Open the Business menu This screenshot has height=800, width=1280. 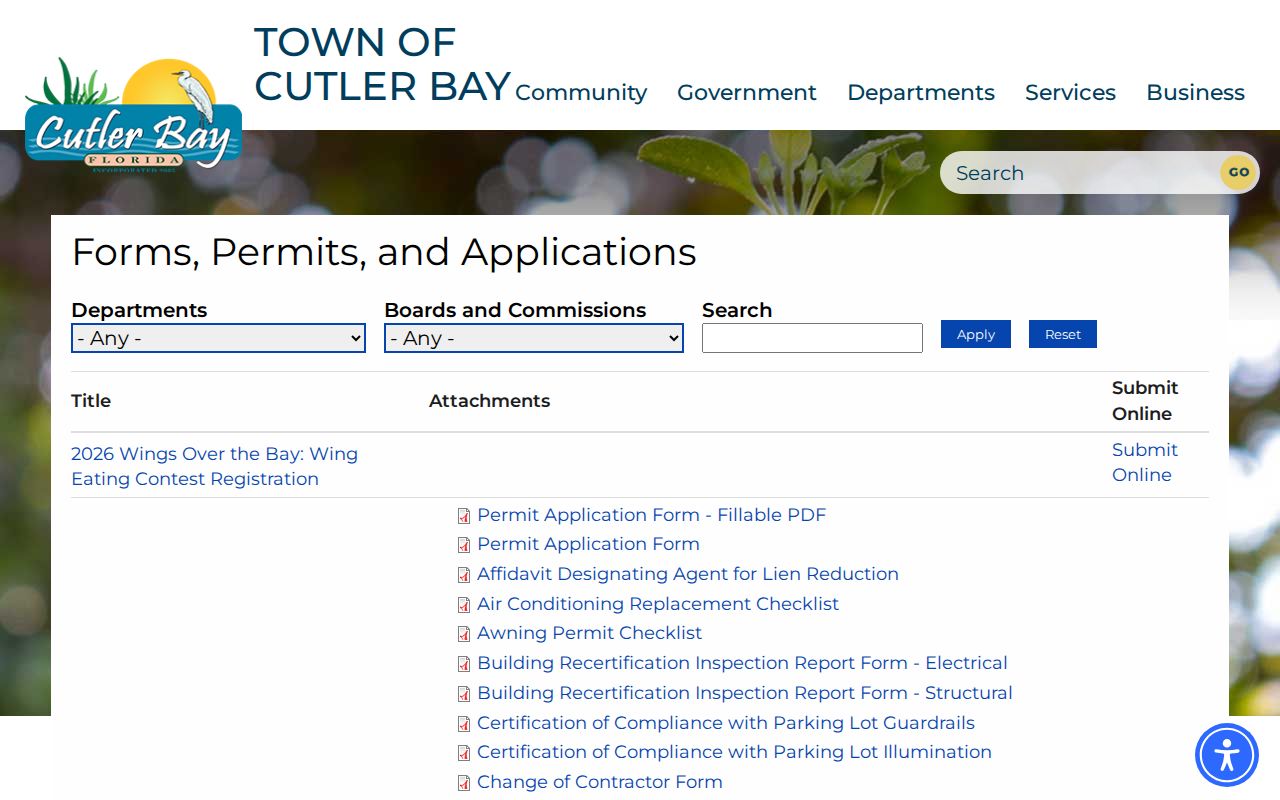coord(1195,92)
